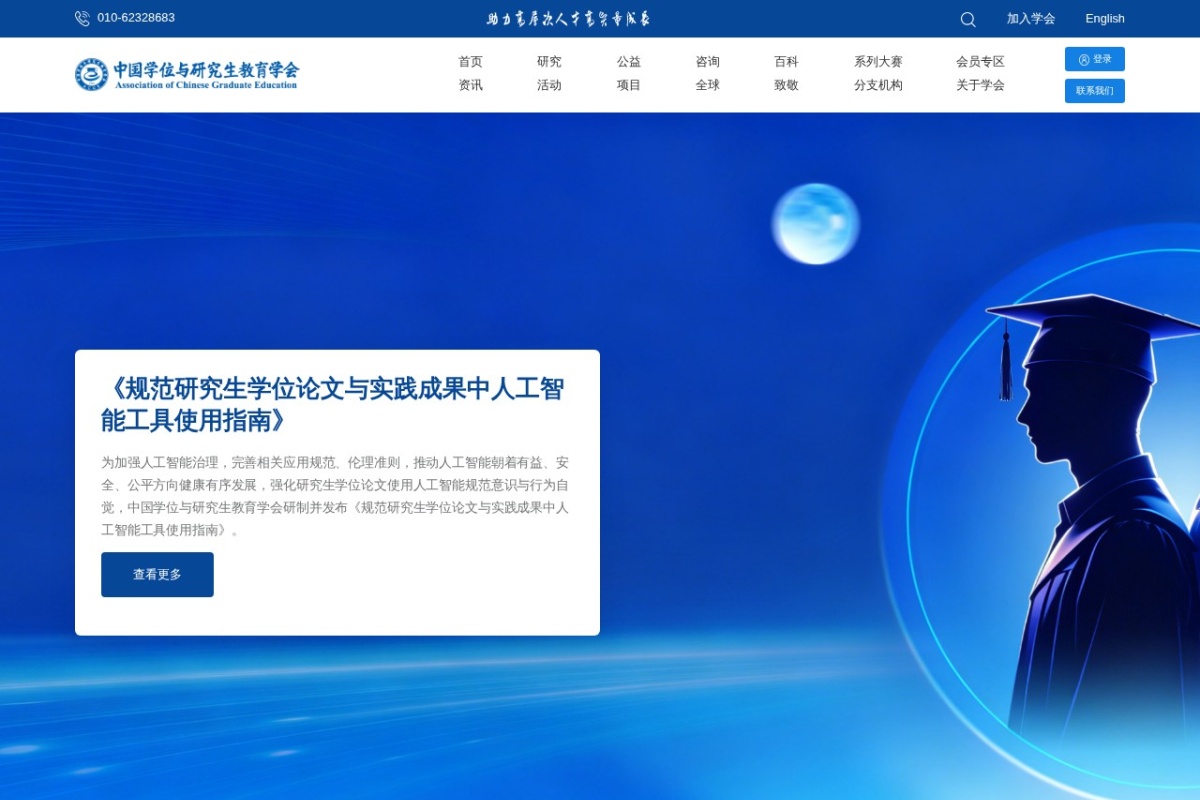Open the 加入学会 link
The width and height of the screenshot is (1200, 800).
point(1031,19)
